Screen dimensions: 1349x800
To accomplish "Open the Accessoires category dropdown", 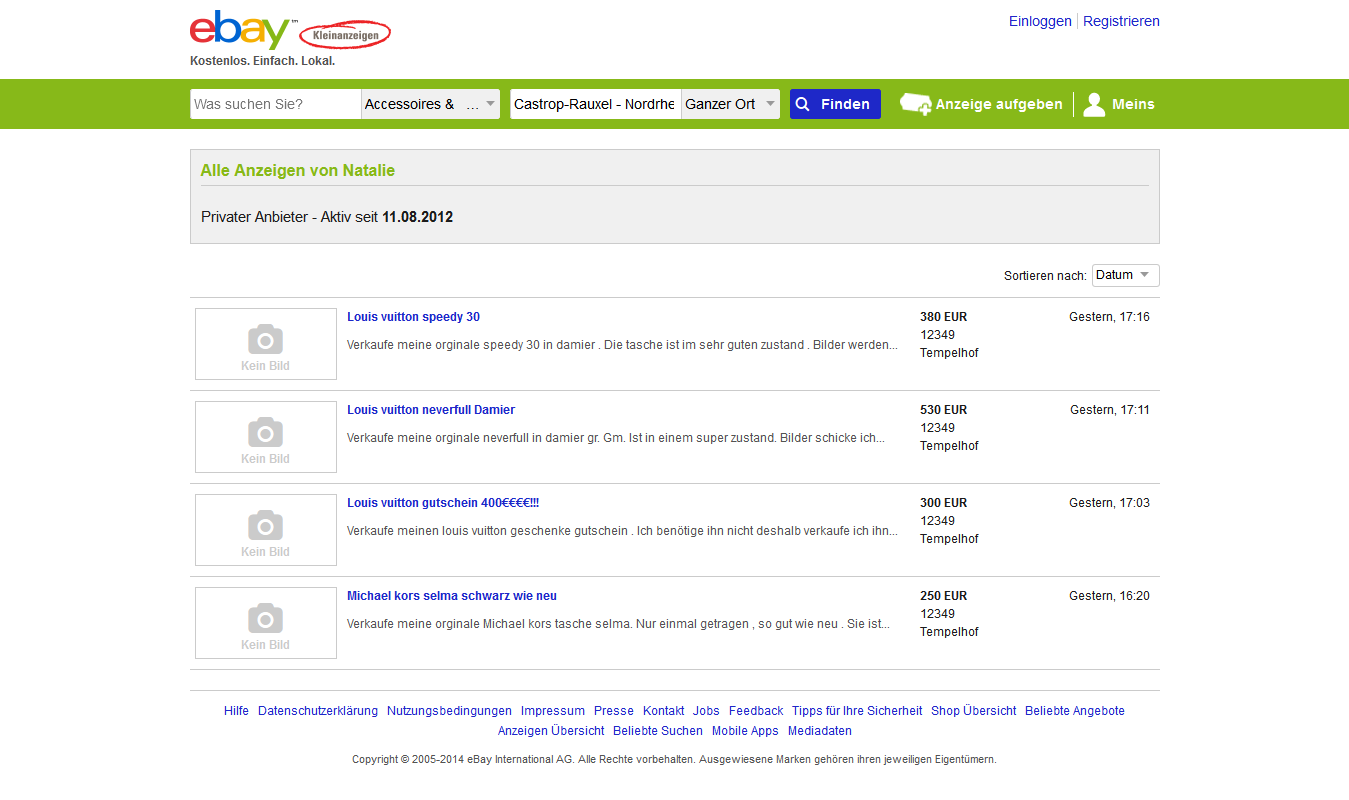I will tap(430, 104).
